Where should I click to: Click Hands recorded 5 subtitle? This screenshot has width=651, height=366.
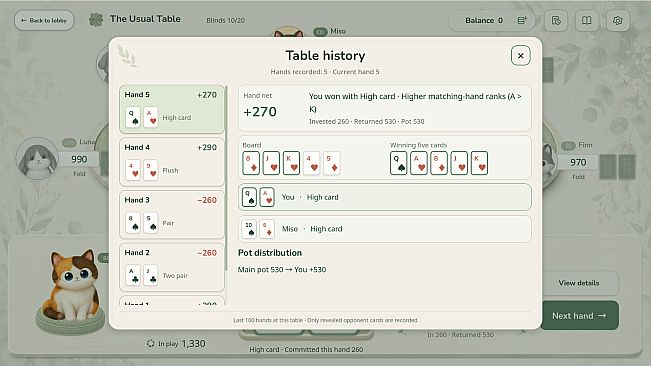(x=325, y=72)
